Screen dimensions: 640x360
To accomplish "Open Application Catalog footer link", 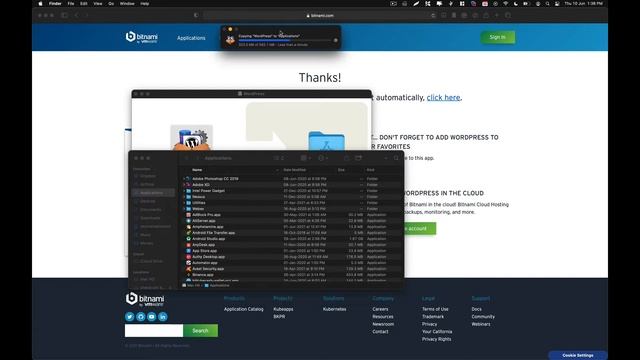I will (x=244, y=309).
